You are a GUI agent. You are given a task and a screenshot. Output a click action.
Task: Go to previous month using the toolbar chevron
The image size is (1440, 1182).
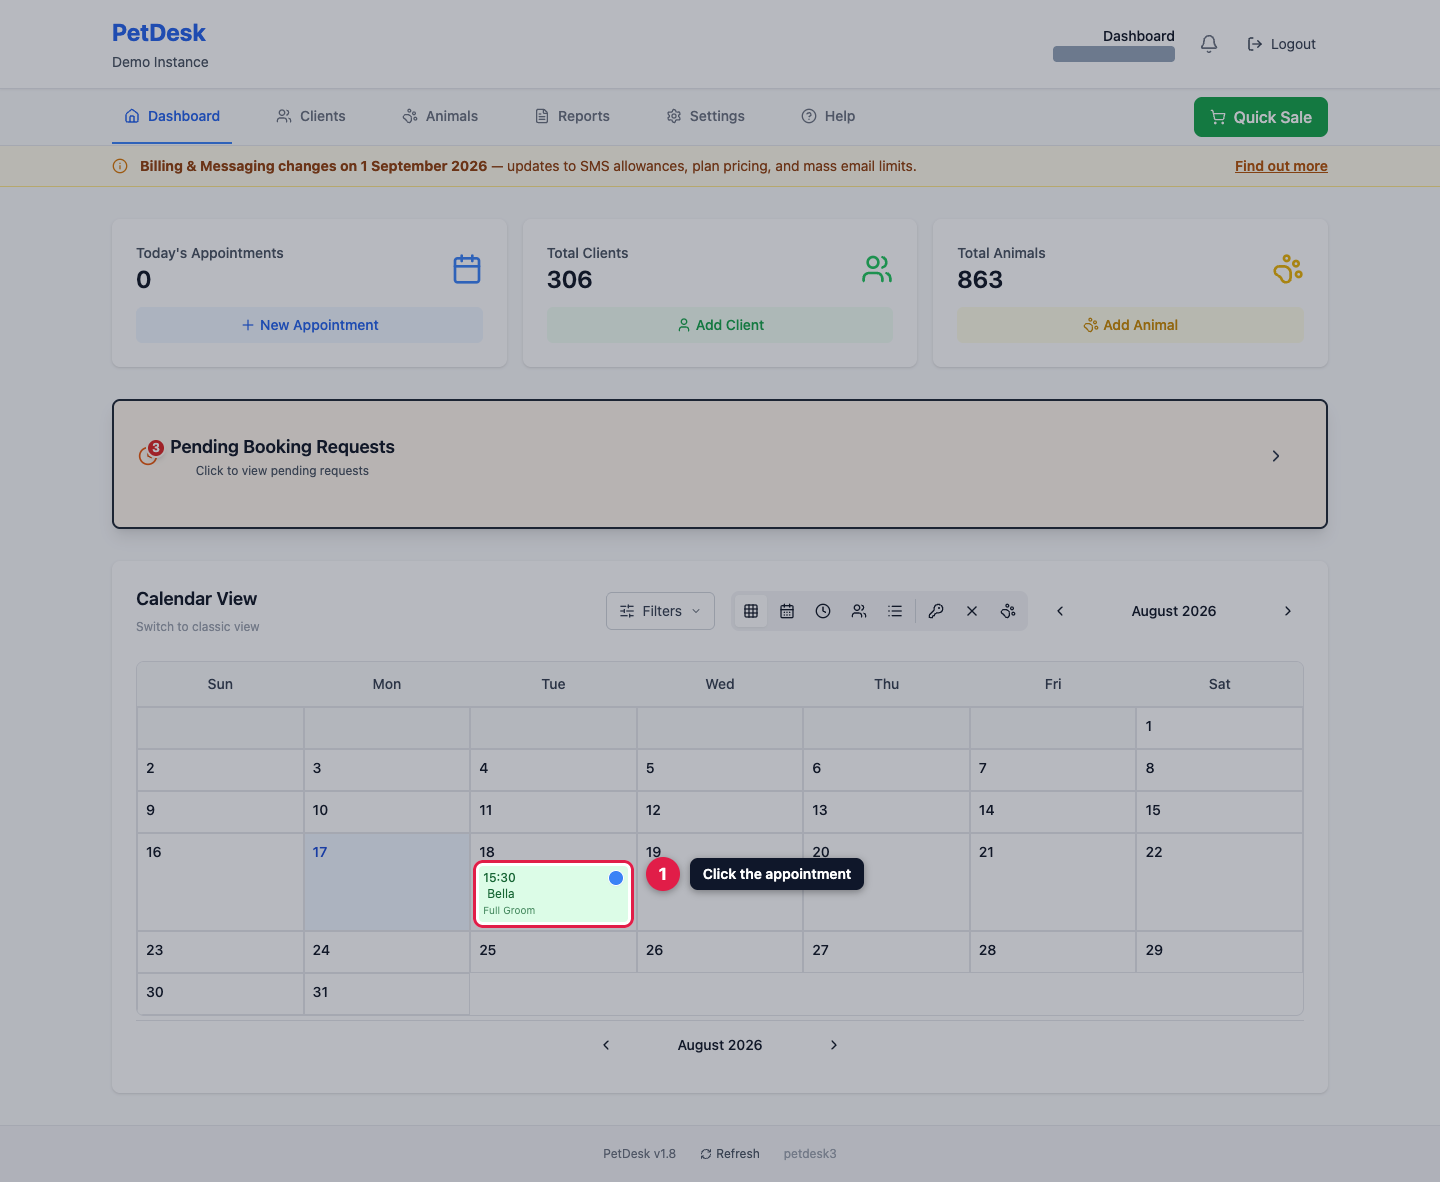pyautogui.click(x=1060, y=611)
